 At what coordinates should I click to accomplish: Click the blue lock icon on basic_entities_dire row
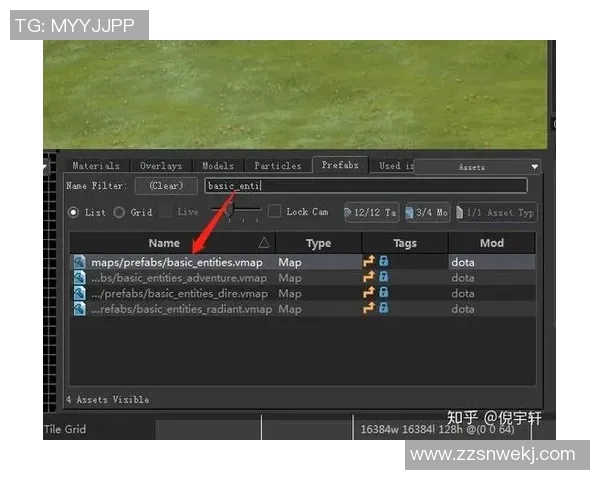383,294
